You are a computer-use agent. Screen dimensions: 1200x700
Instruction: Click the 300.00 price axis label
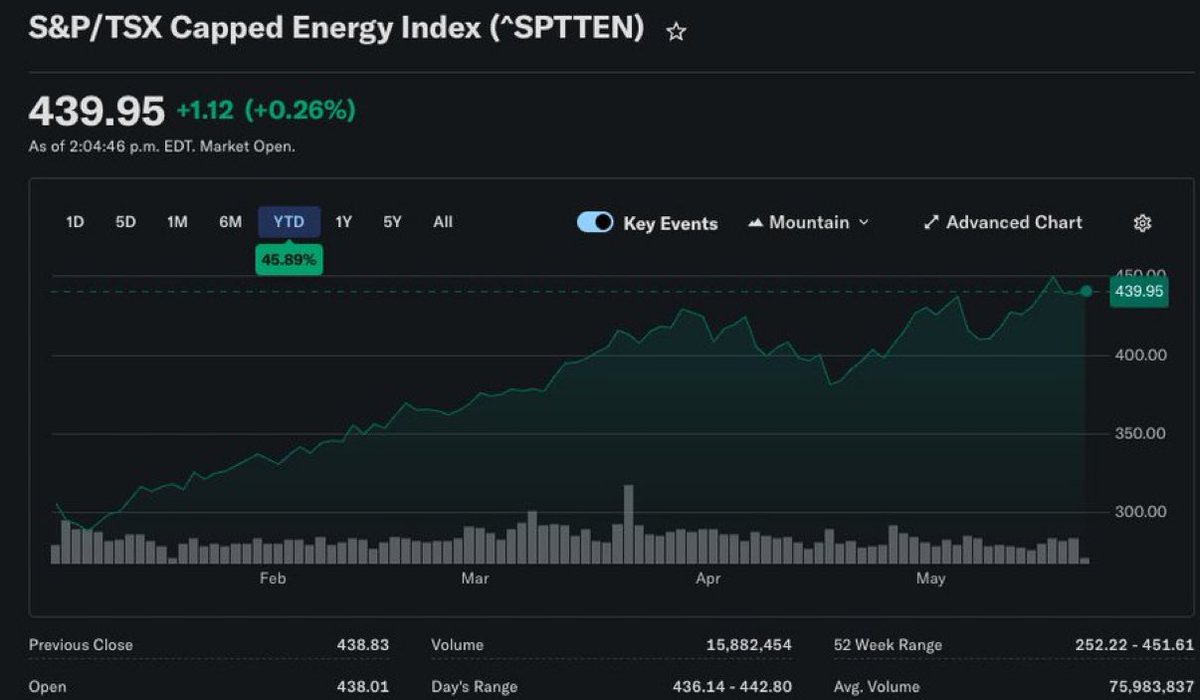1139,512
